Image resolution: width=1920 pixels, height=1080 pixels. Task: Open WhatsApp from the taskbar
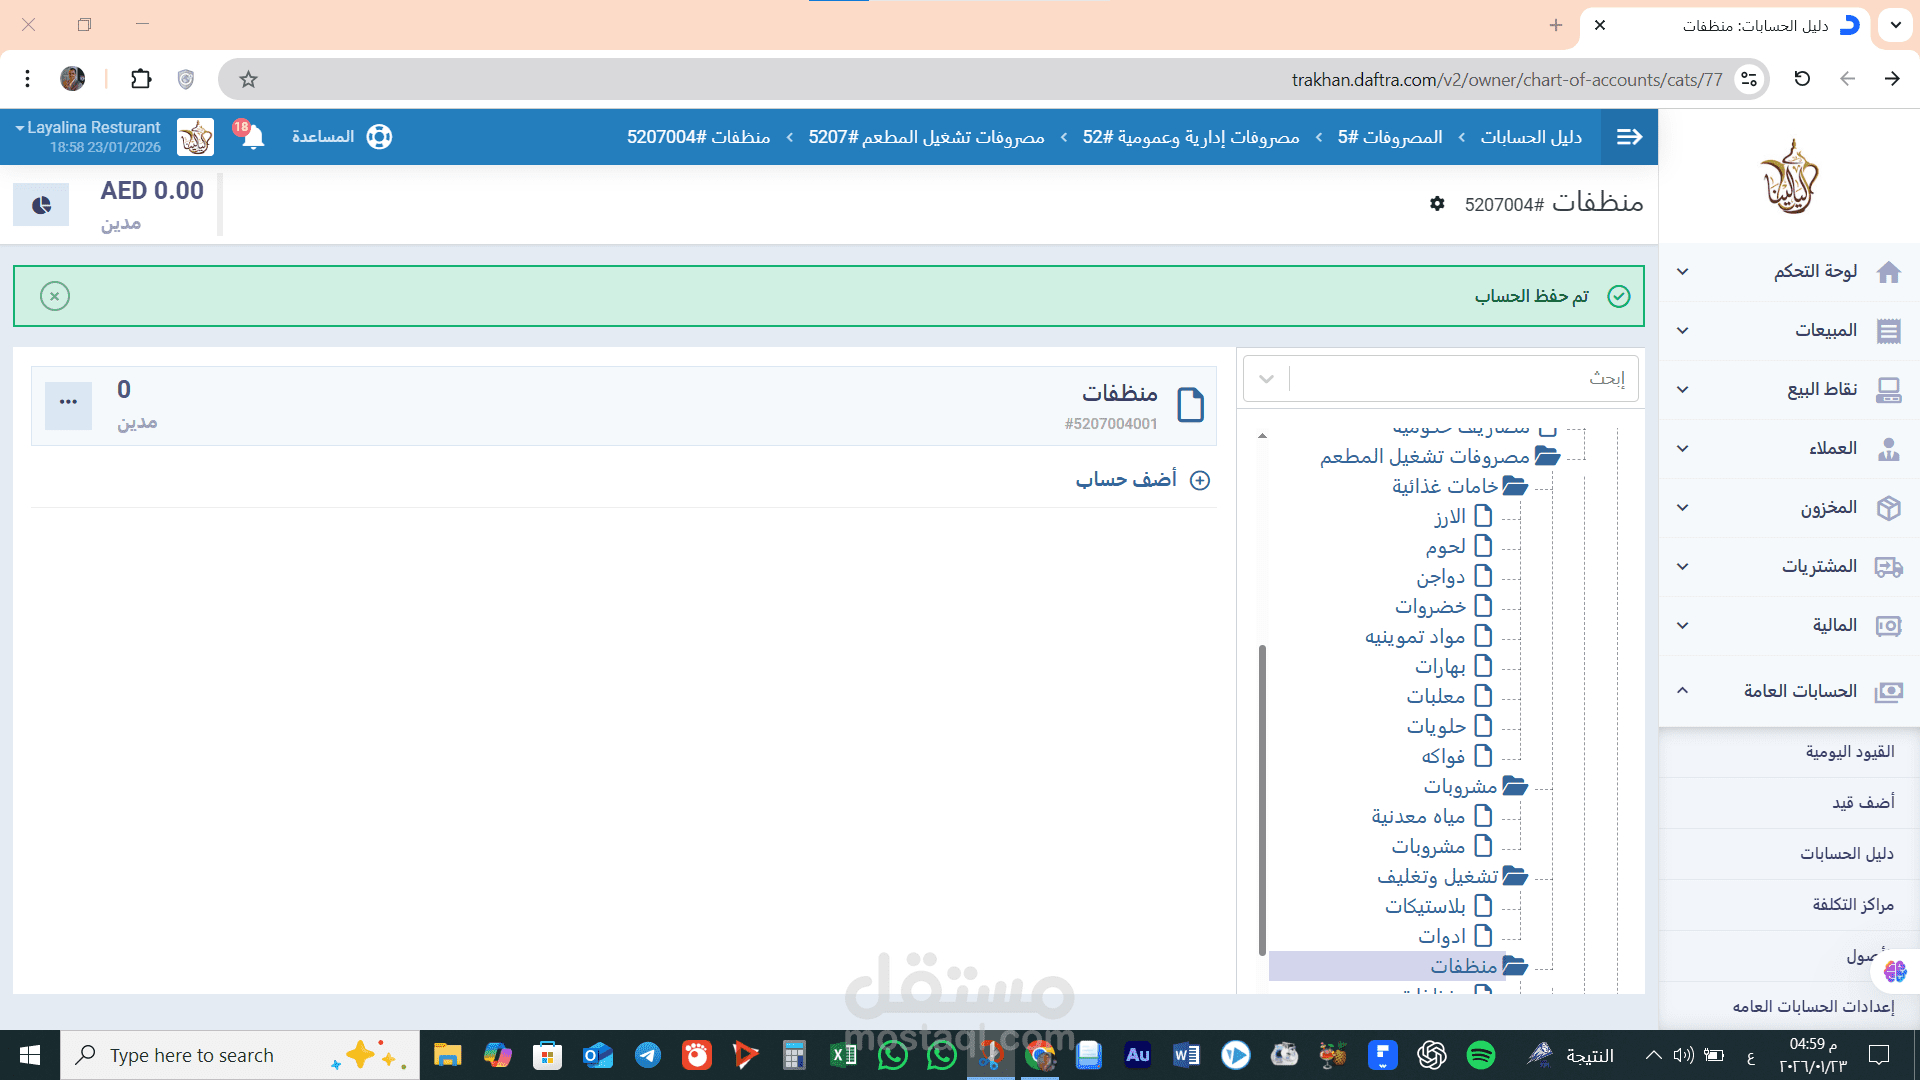[x=891, y=1054]
